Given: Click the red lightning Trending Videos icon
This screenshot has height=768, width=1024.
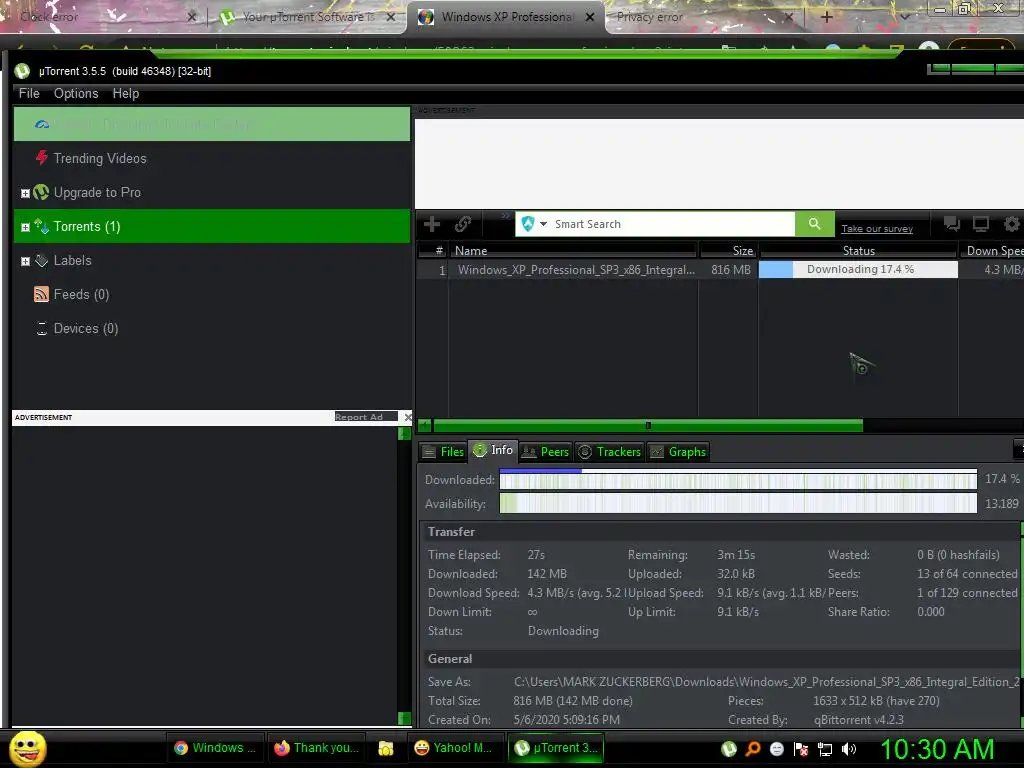Looking at the screenshot, I should [x=42, y=157].
